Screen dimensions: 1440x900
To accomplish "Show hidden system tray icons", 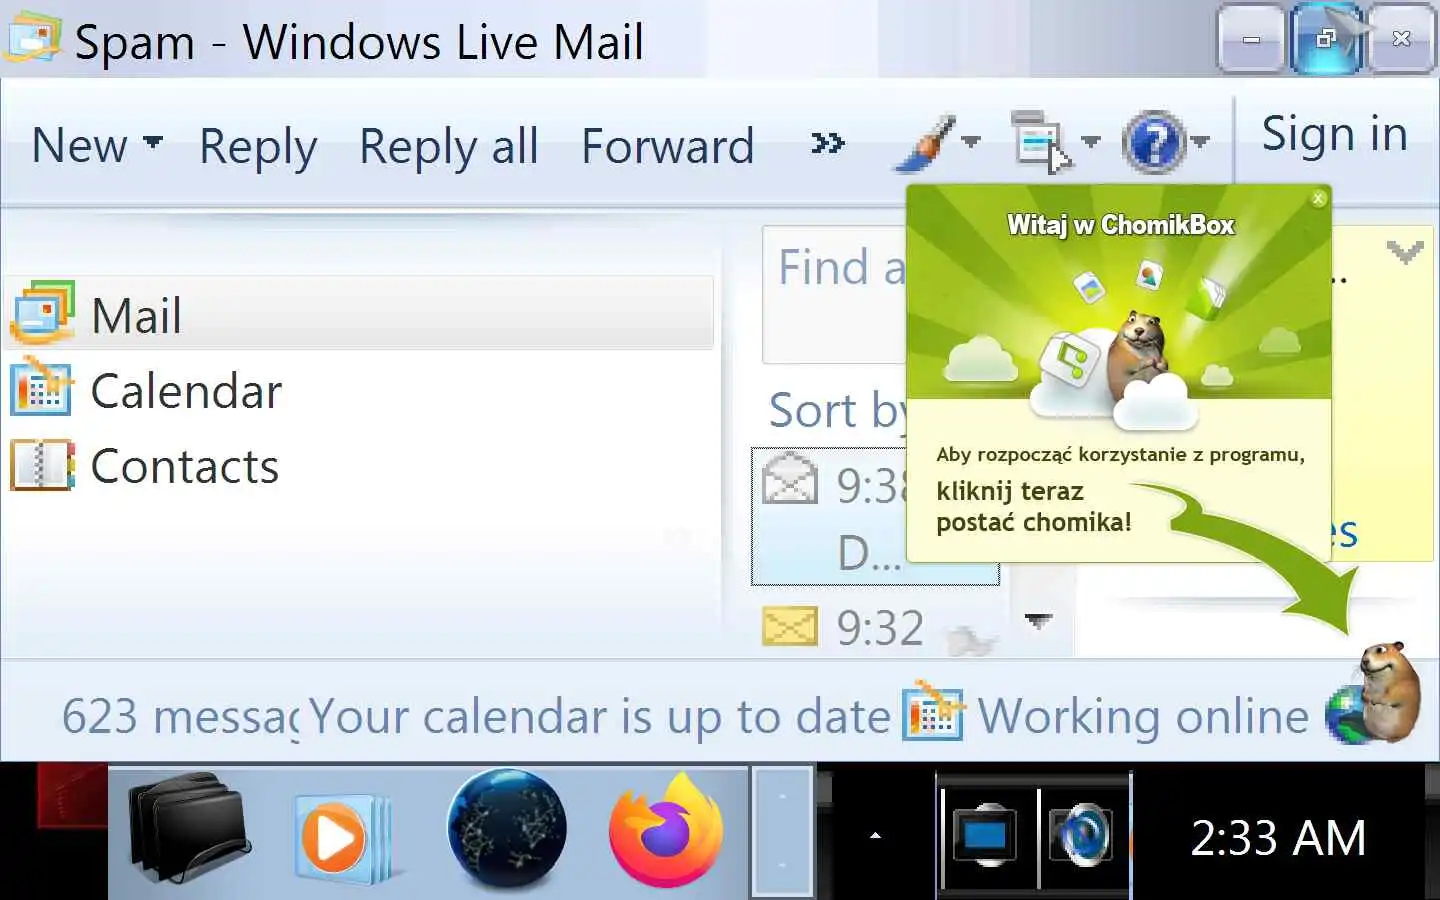I will pos(876,836).
